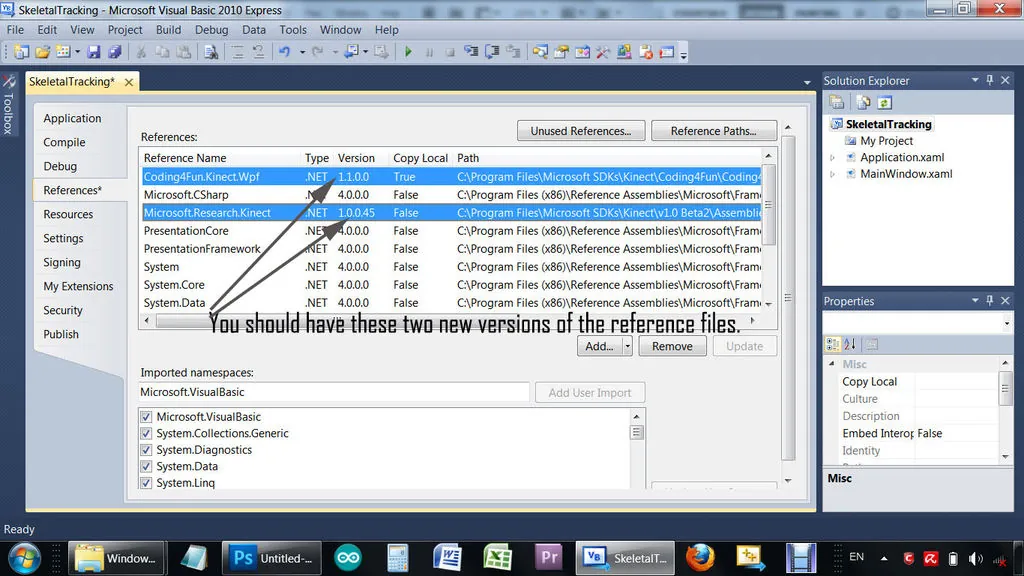Uncheck the System.Diagnostics namespace
The width and height of the screenshot is (1024, 576).
click(147, 450)
